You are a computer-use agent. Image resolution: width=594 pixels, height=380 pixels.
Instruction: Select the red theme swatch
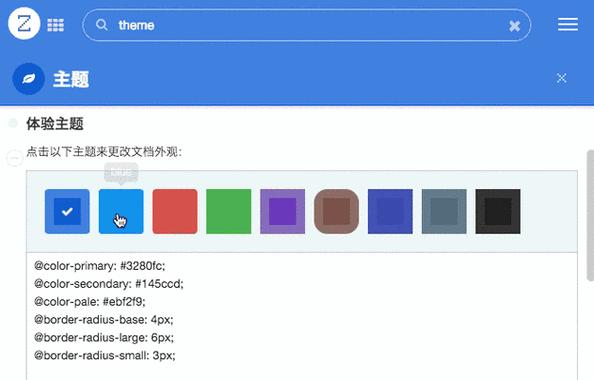[x=175, y=211]
